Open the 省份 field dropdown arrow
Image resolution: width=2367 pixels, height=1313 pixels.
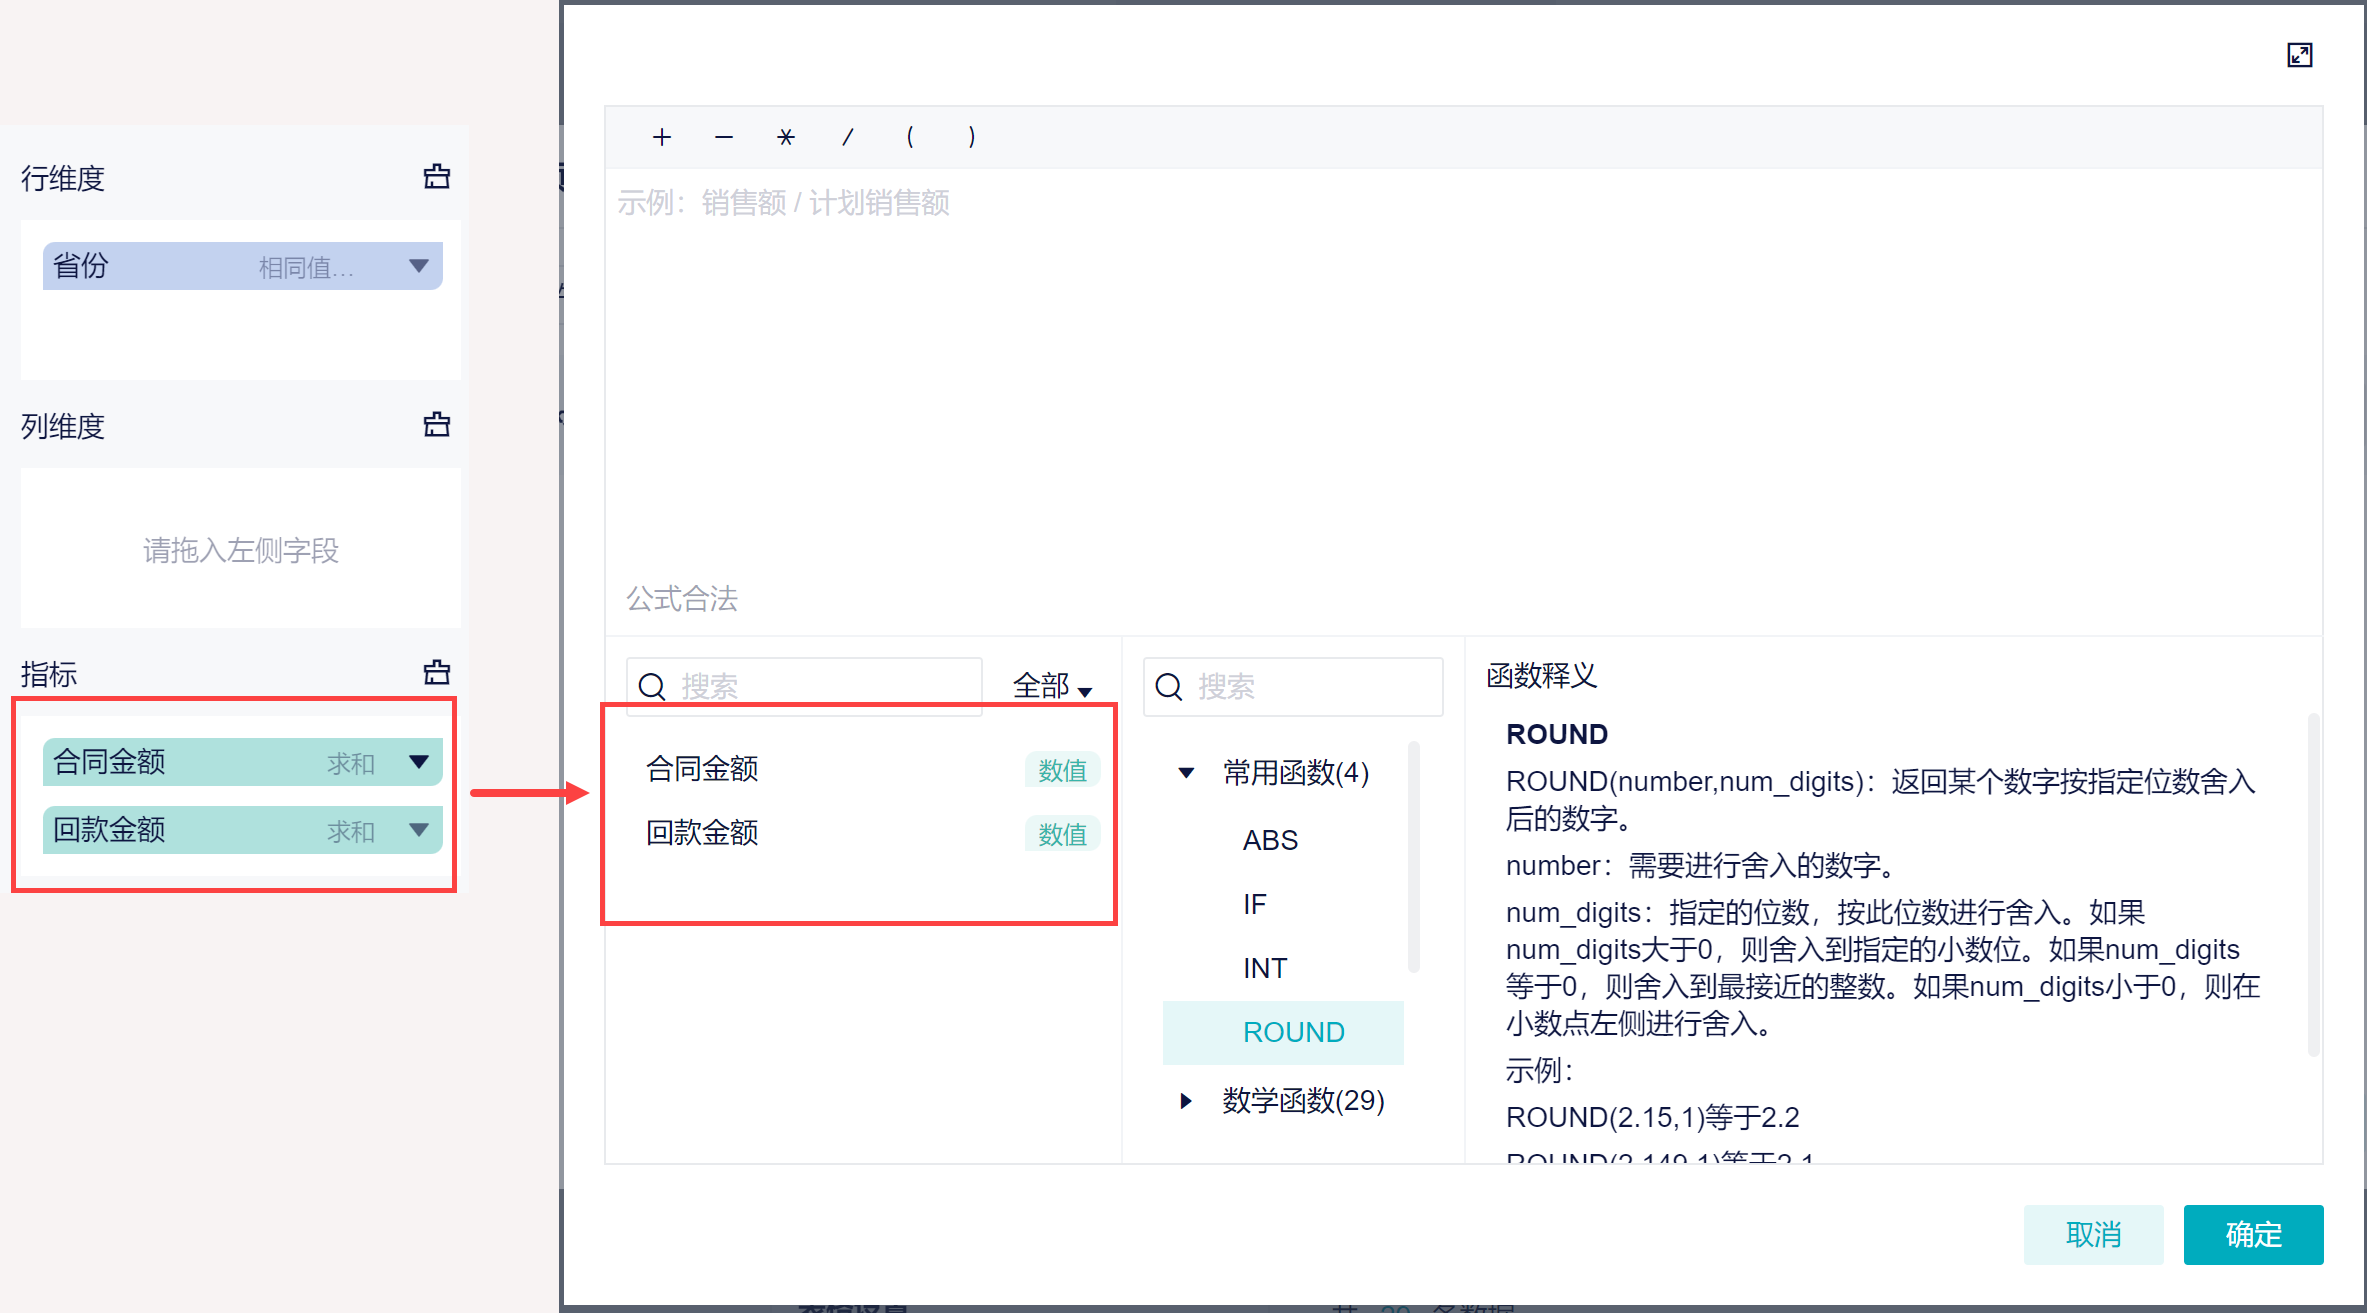(x=419, y=266)
